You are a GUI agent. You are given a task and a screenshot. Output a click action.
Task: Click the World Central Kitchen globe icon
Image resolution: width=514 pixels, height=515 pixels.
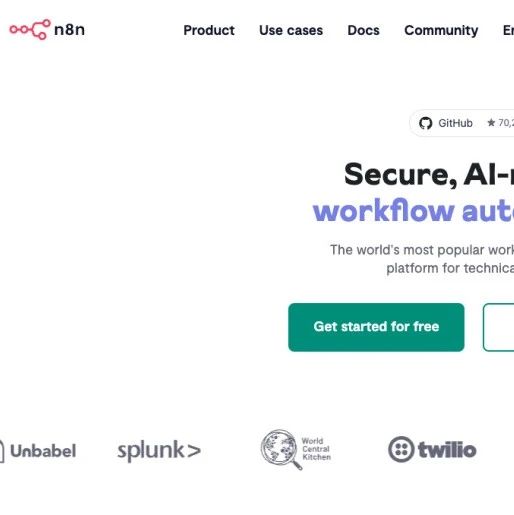(281, 449)
